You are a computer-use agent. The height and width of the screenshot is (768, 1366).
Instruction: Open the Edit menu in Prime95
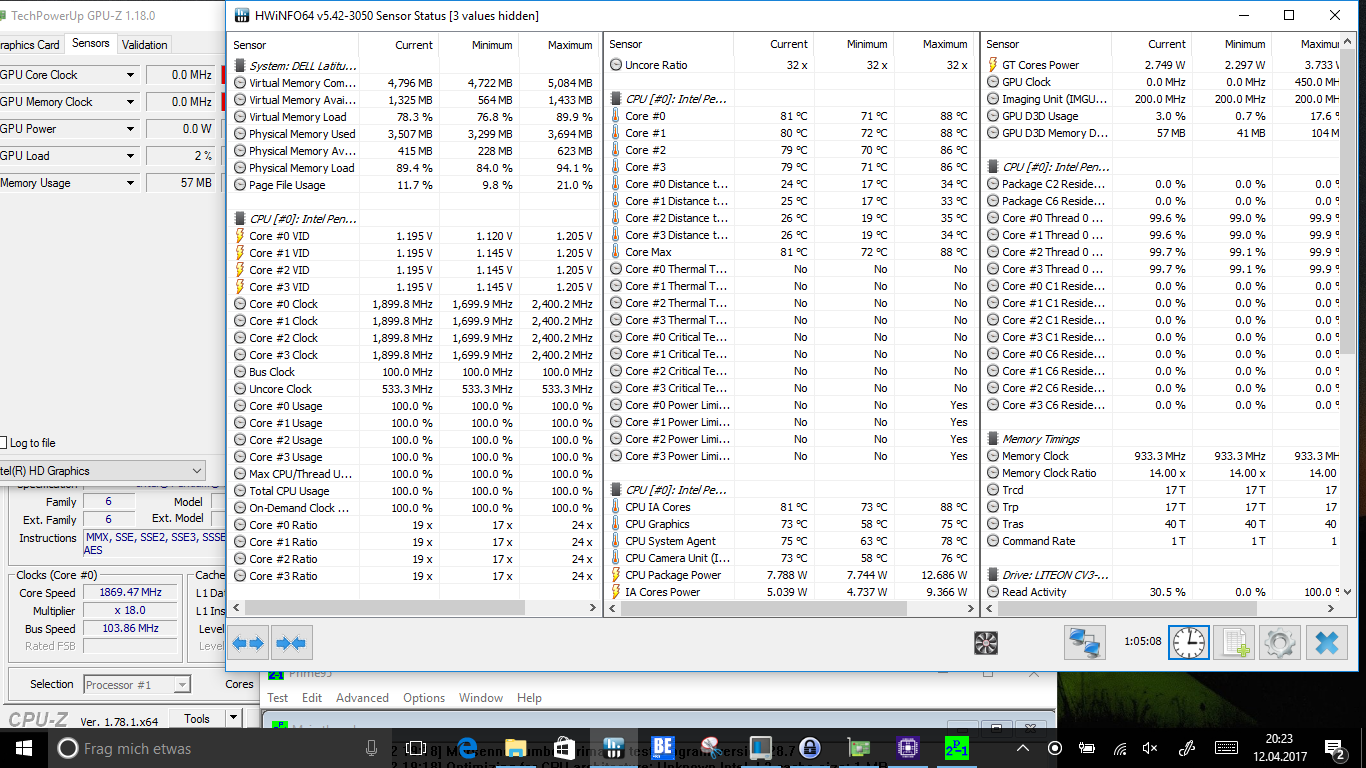click(x=312, y=698)
